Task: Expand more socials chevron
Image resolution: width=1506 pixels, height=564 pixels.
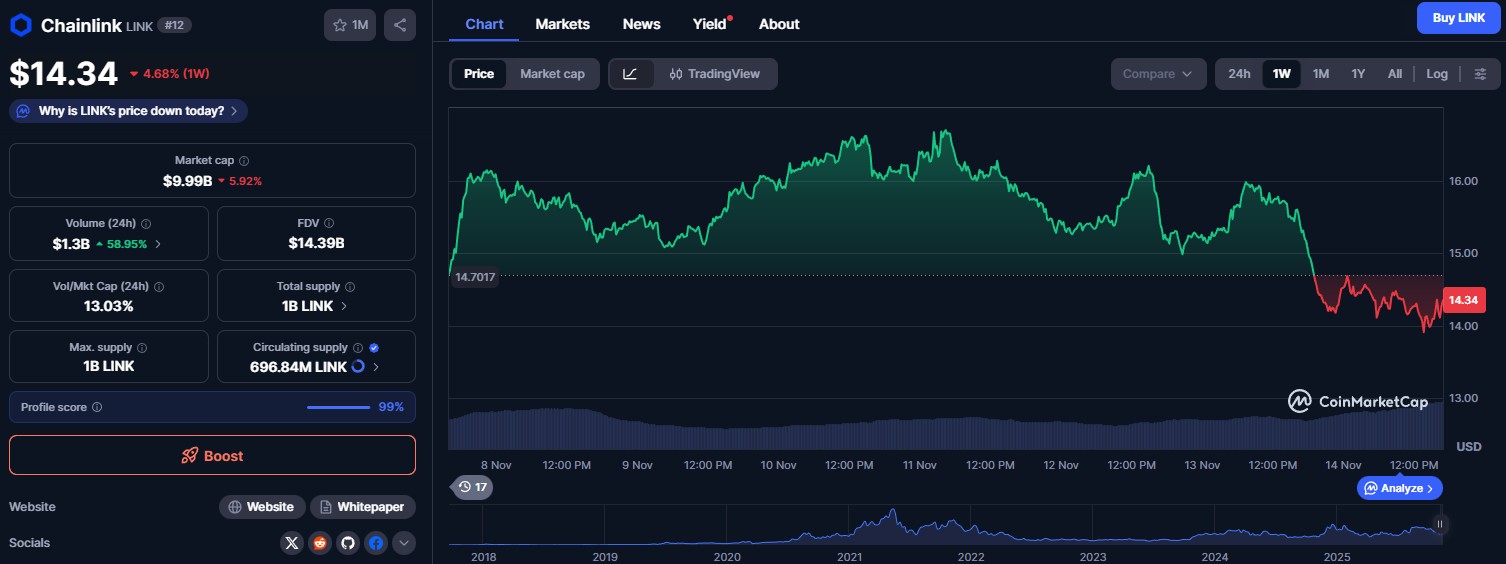Action: point(404,543)
